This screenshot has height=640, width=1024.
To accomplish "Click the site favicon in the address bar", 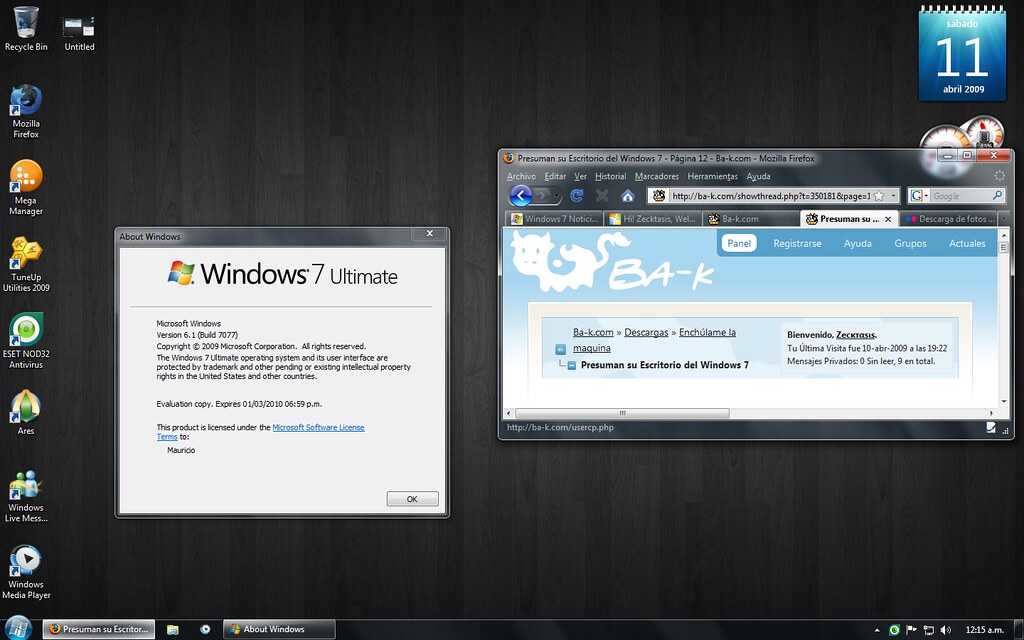I will [x=658, y=195].
